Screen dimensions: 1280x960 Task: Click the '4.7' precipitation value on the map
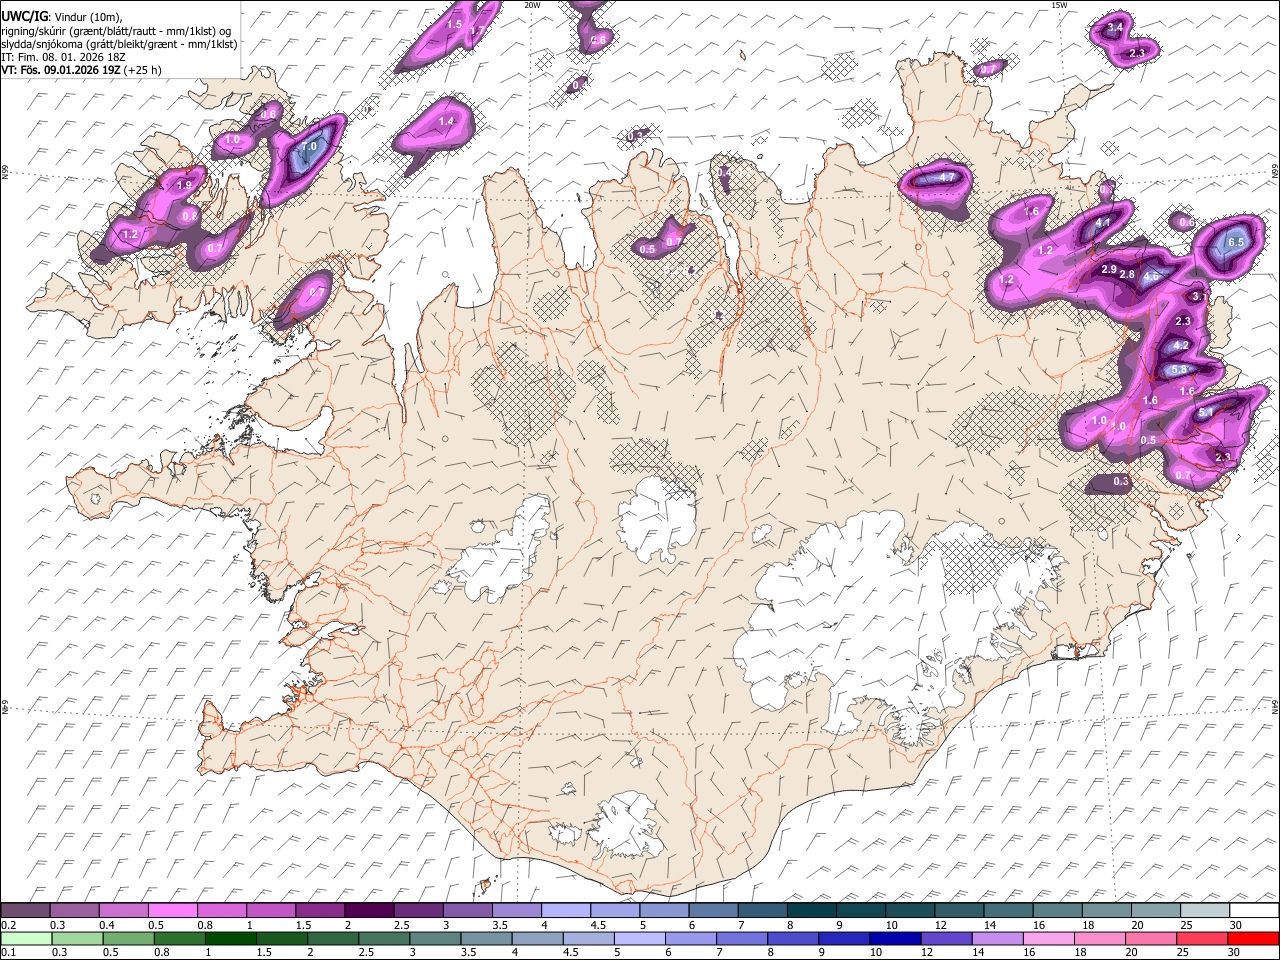click(x=948, y=177)
